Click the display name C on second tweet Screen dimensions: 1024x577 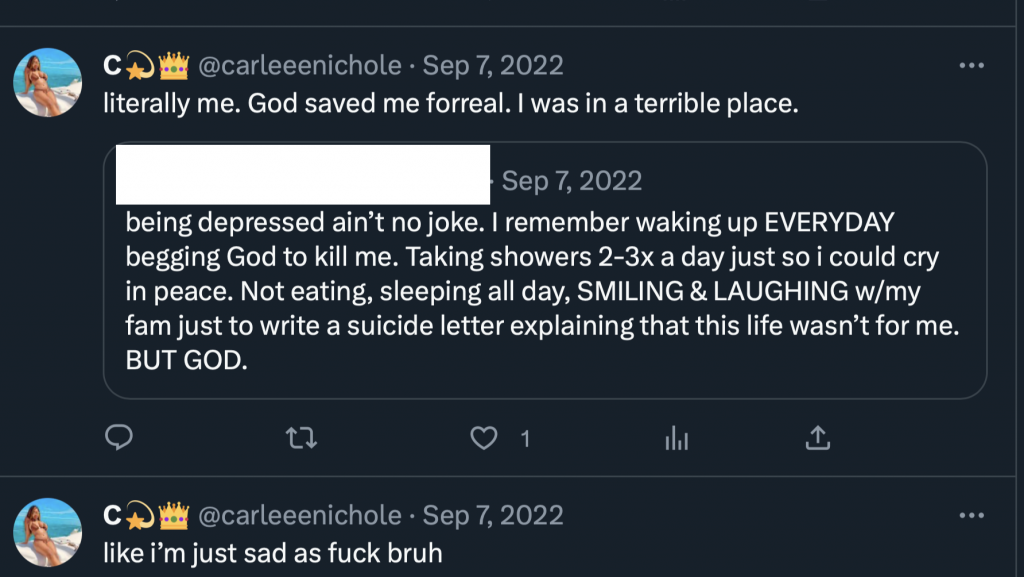click(113, 516)
